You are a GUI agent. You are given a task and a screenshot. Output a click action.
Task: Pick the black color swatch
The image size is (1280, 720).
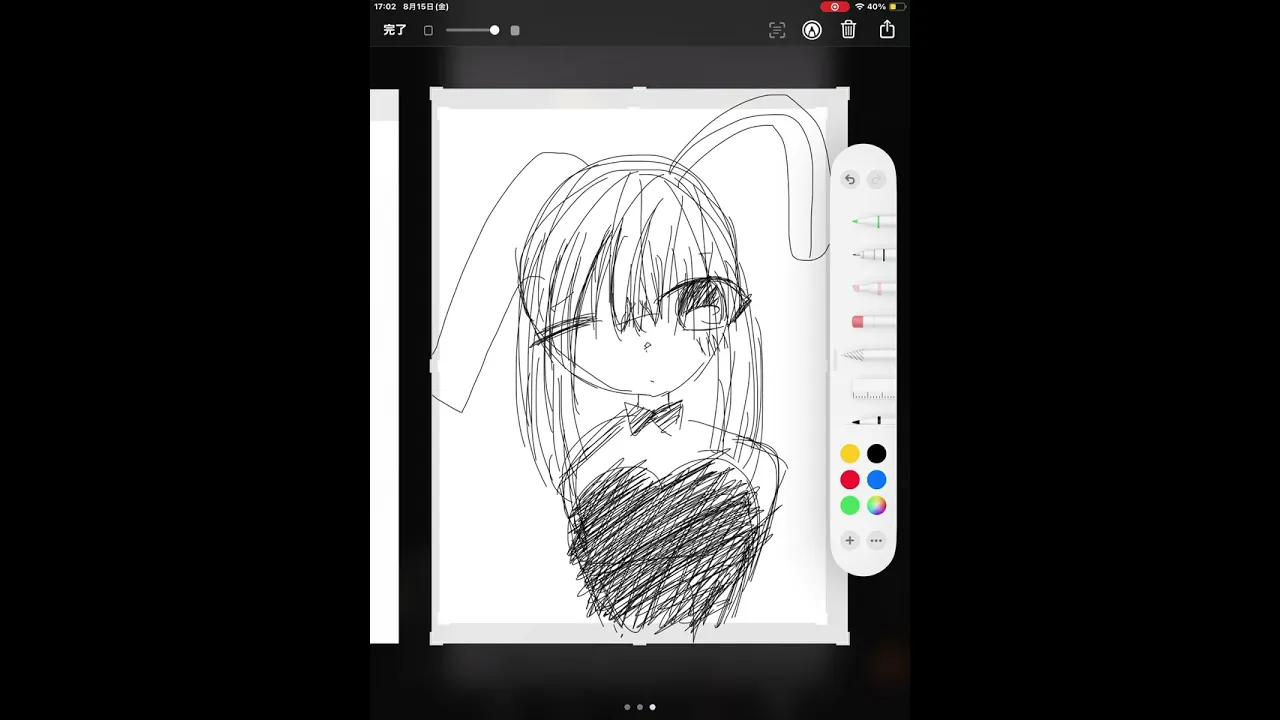(x=876, y=454)
